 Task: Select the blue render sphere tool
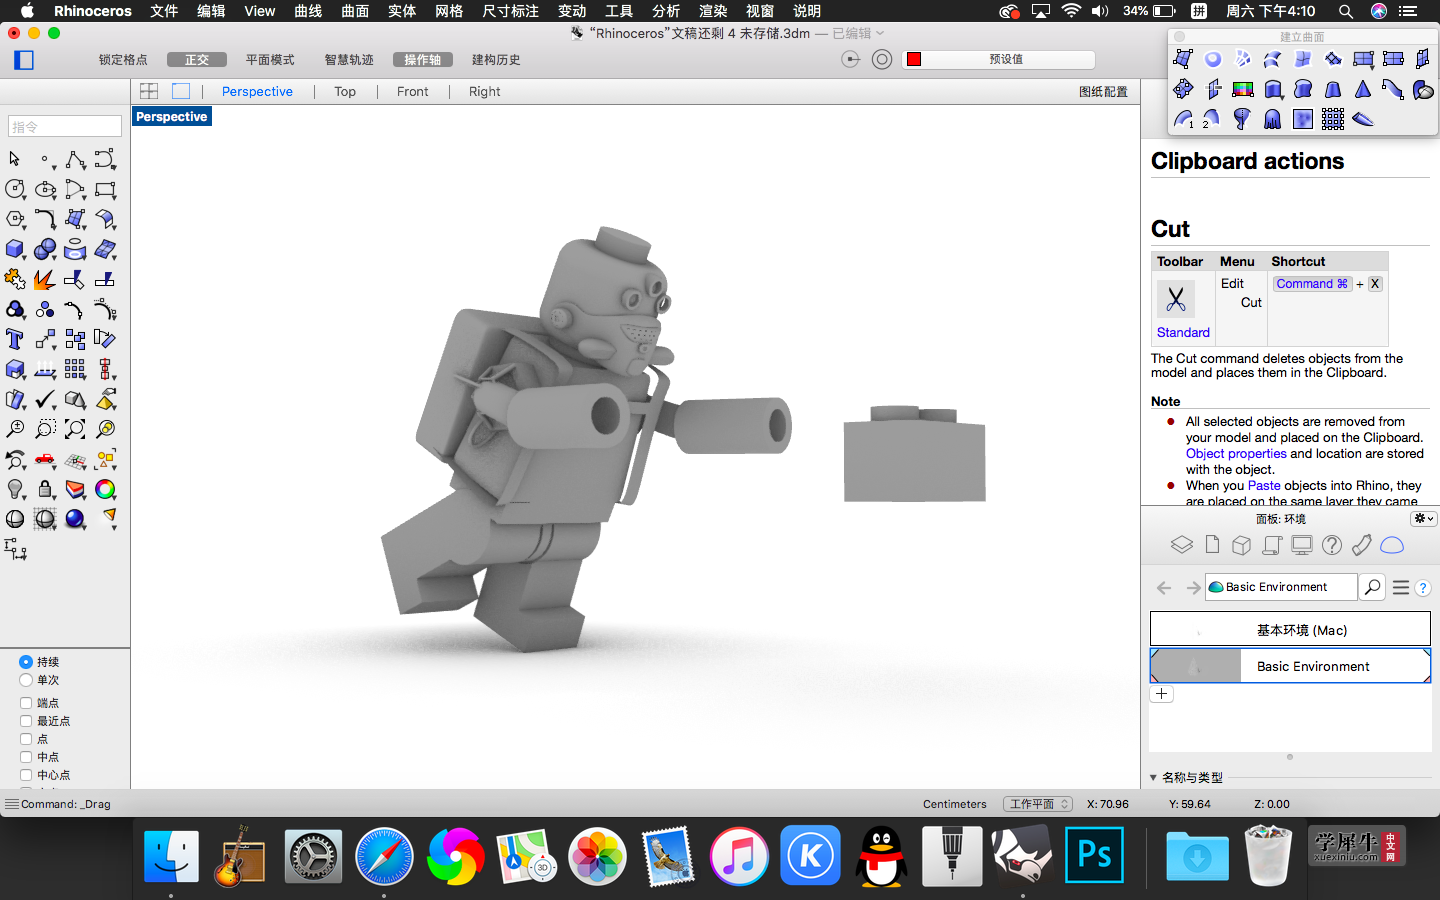pos(75,519)
